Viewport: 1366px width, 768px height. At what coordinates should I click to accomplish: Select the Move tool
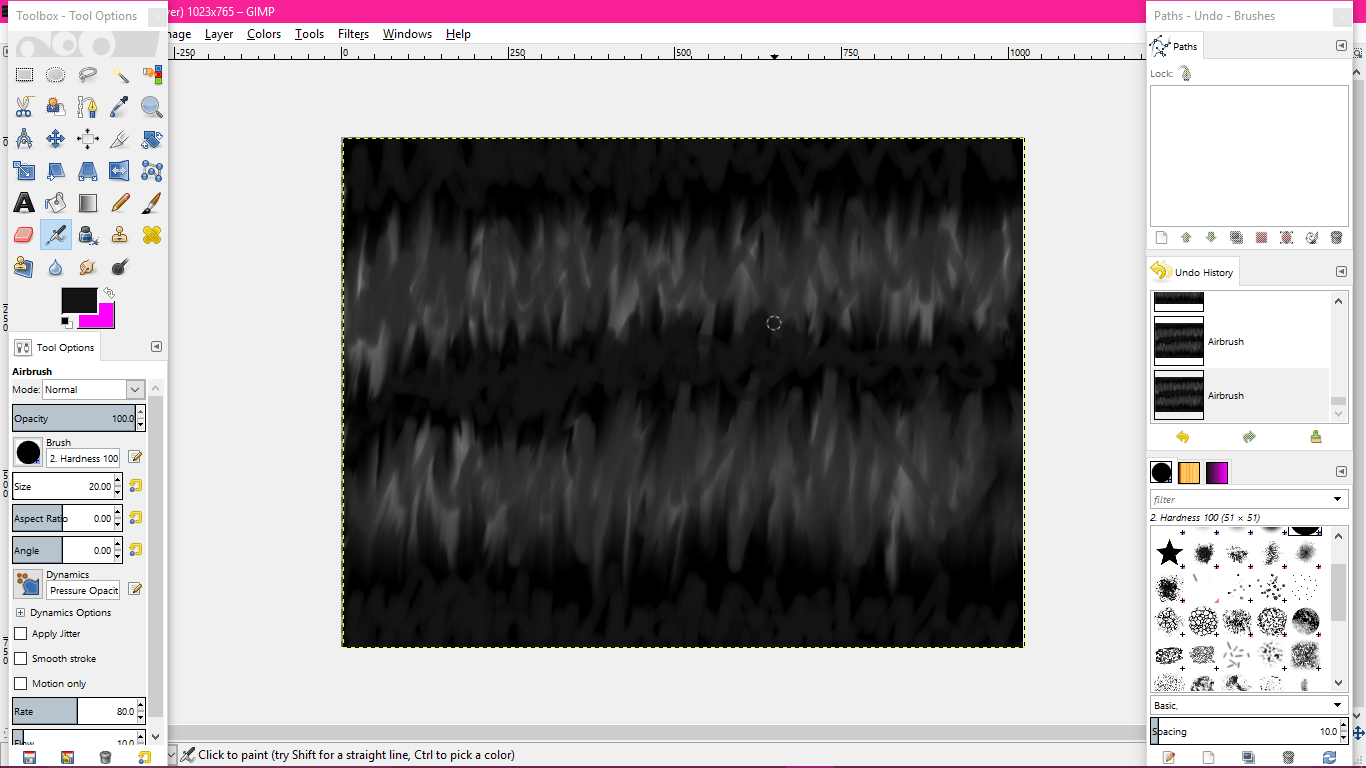pyautogui.click(x=56, y=139)
